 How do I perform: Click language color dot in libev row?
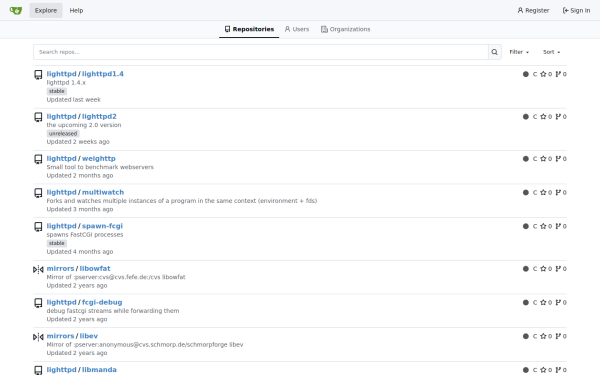[x=526, y=336]
